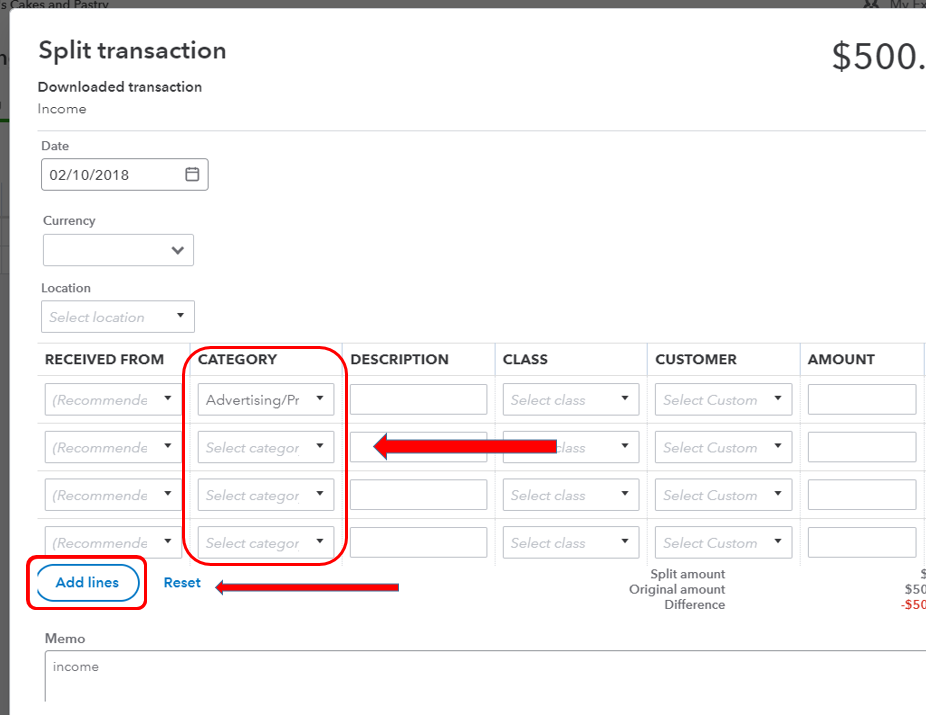
Task: Click Description field in fourth row
Action: click(418, 543)
